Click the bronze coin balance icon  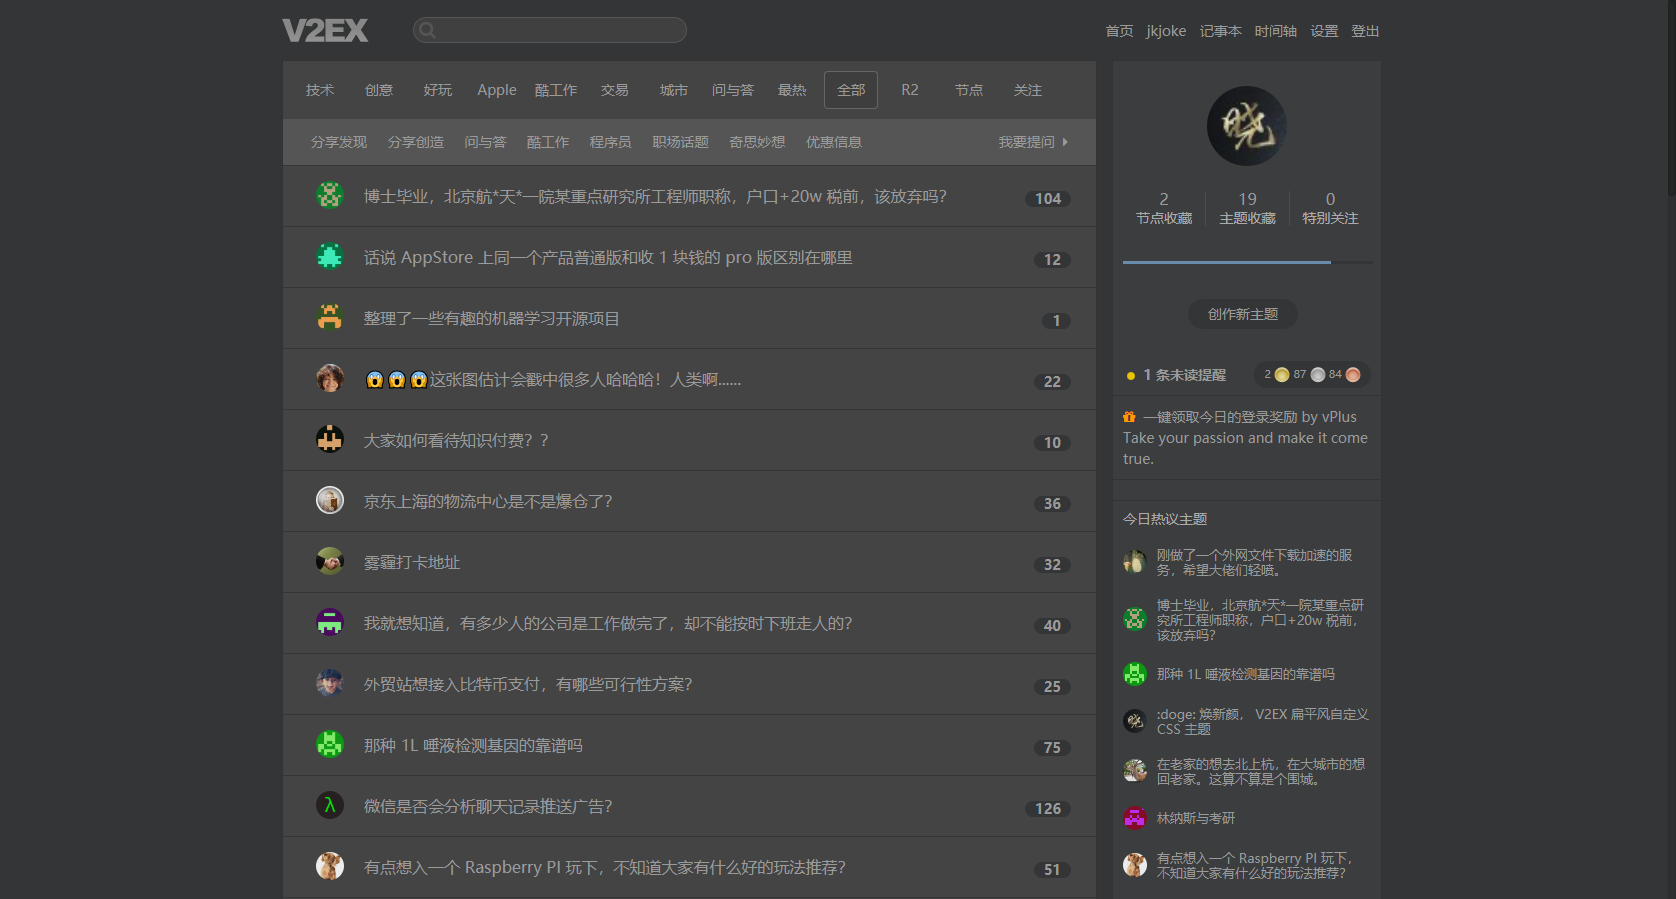click(x=1353, y=375)
